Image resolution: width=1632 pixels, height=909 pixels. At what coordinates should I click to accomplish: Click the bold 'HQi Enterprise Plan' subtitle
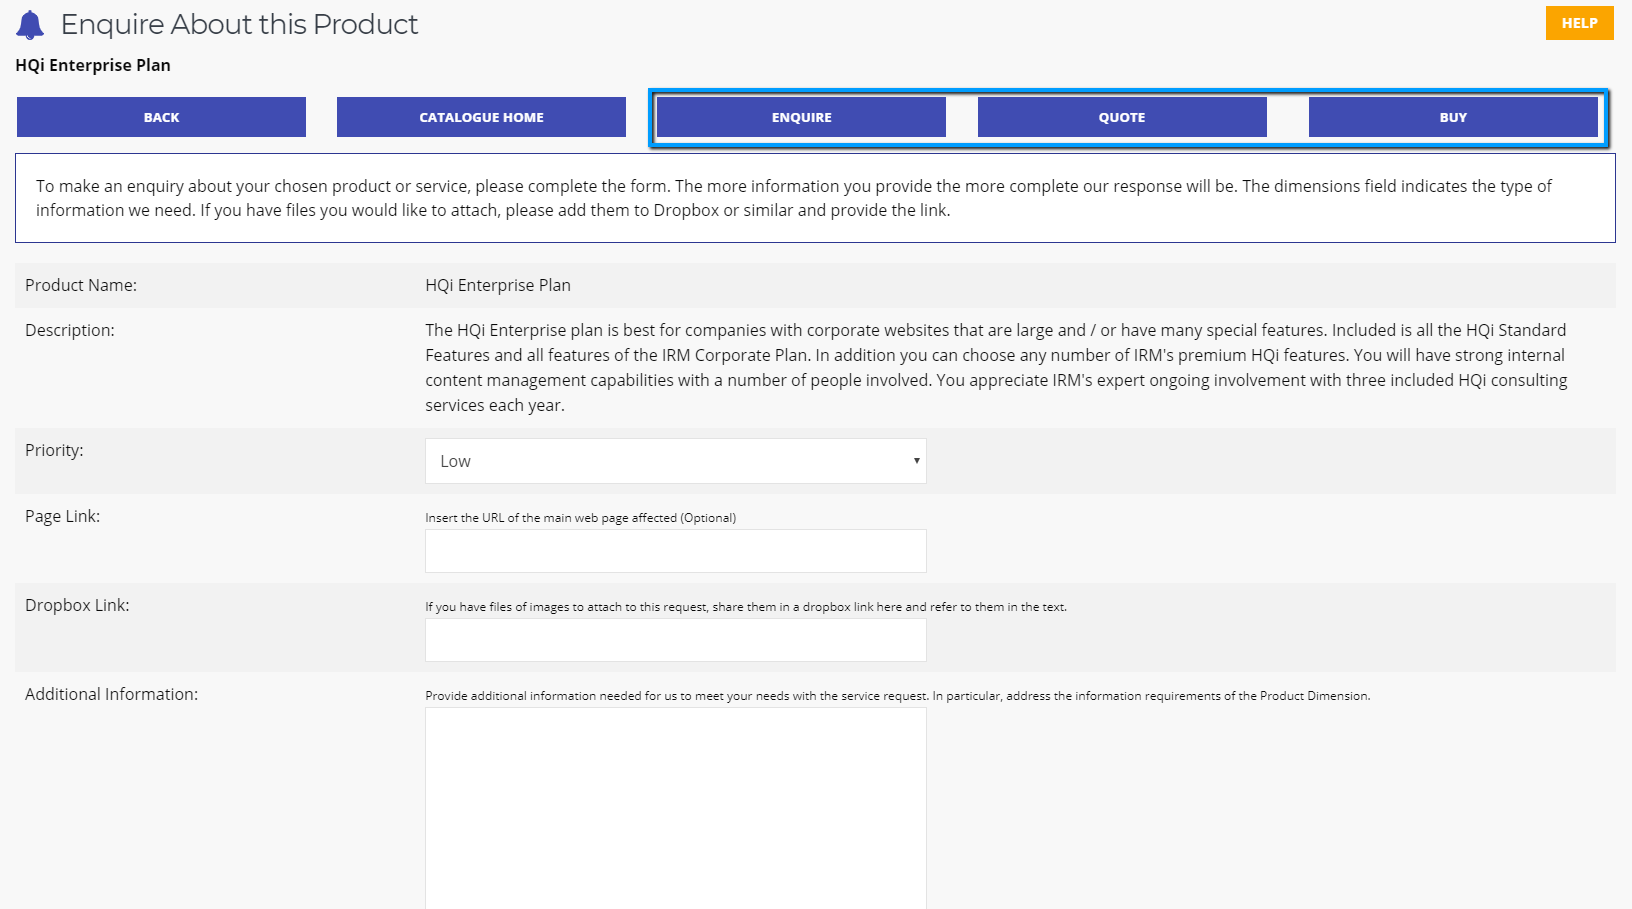pos(93,65)
